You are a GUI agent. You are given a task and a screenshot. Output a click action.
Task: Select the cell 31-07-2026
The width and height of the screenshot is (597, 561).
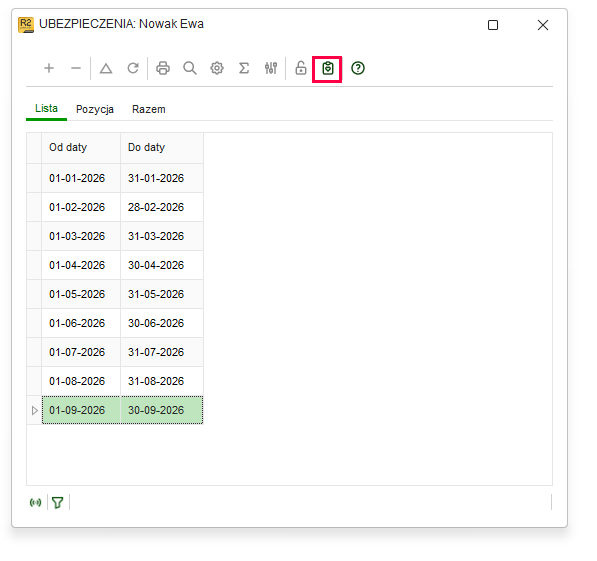162,352
